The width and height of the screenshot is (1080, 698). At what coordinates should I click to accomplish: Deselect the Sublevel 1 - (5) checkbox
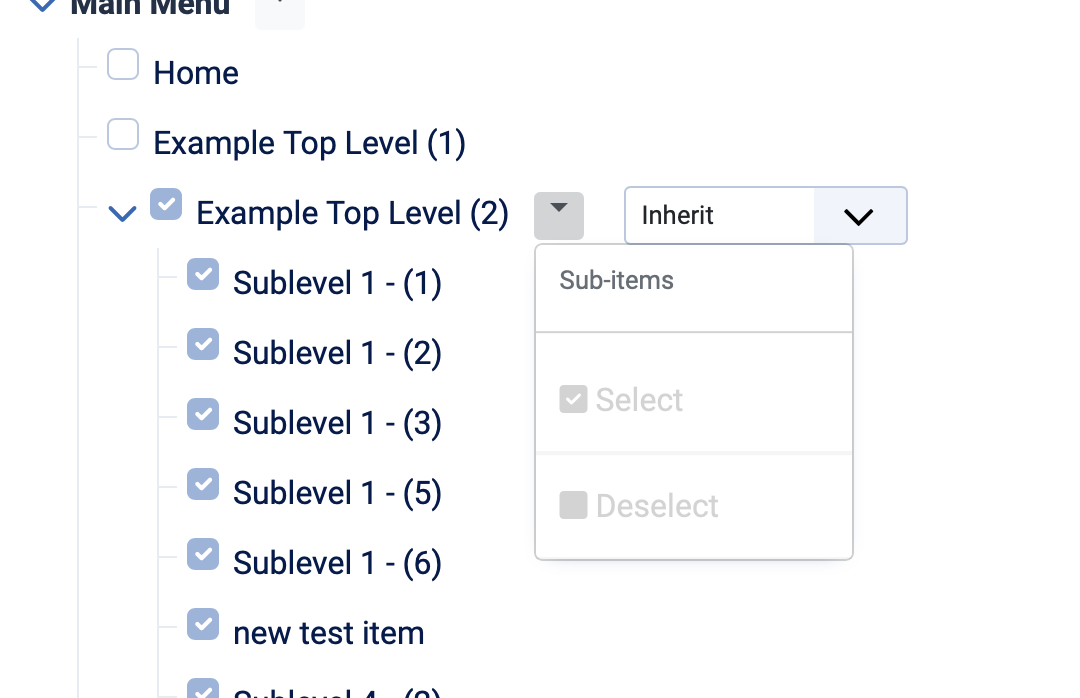(x=203, y=484)
